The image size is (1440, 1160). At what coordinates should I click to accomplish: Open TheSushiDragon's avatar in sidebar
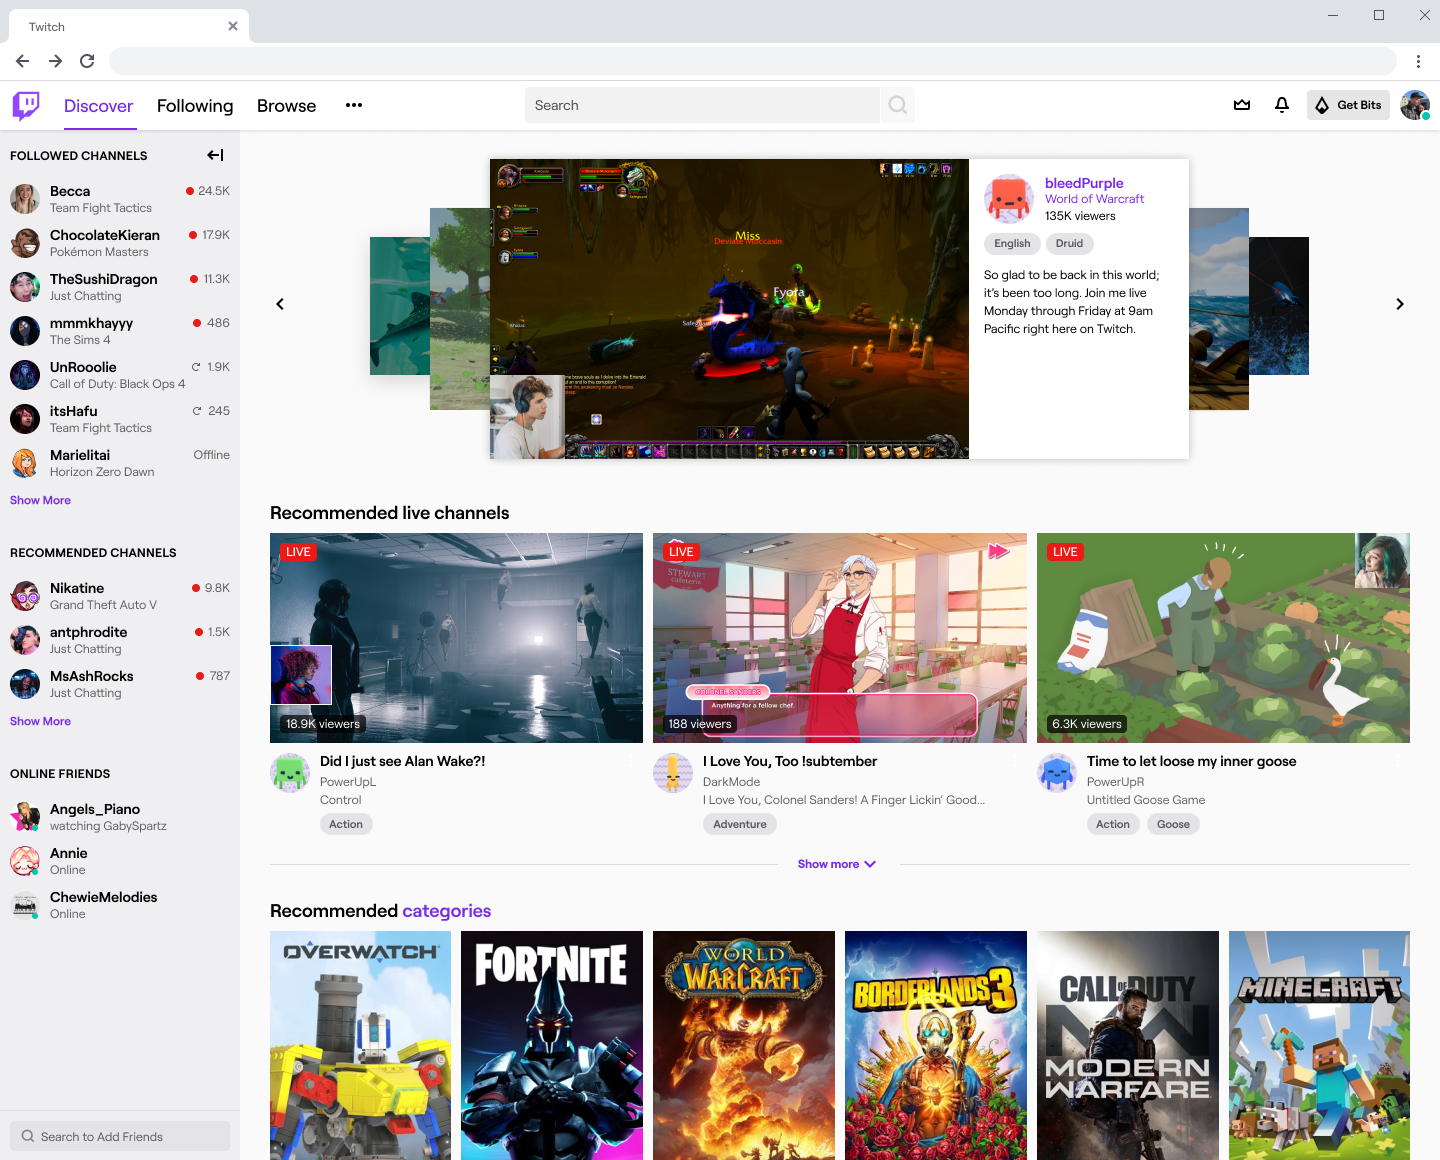(25, 287)
